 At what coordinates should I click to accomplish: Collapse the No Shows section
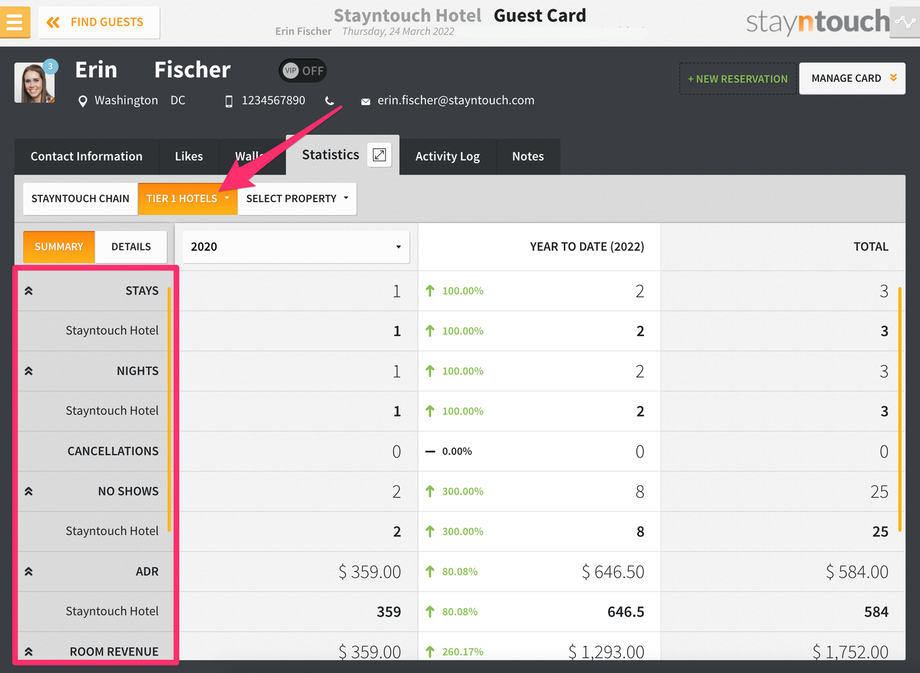pyautogui.click(x=28, y=492)
